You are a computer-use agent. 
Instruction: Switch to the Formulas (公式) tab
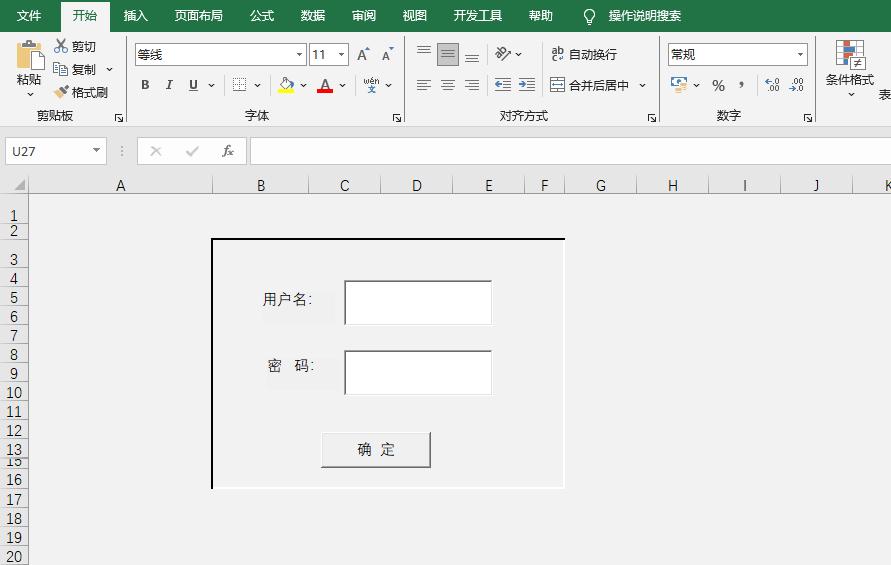coord(262,16)
